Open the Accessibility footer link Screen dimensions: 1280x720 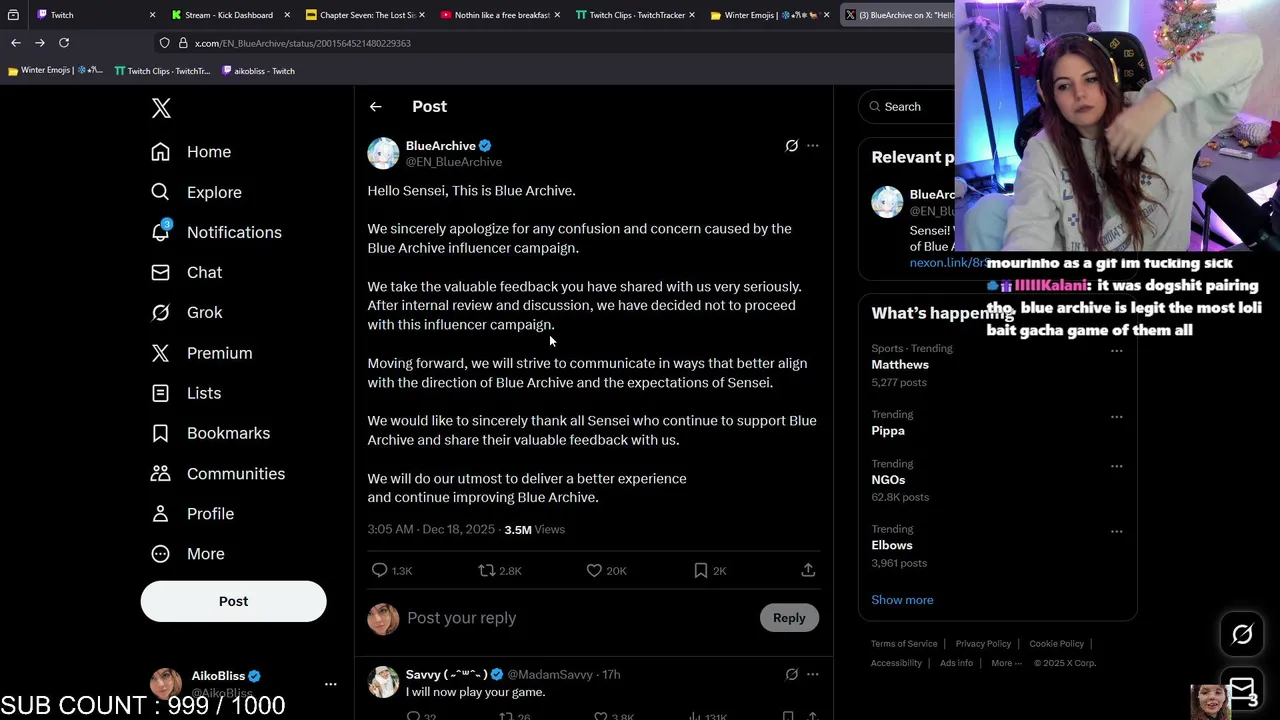pos(896,663)
